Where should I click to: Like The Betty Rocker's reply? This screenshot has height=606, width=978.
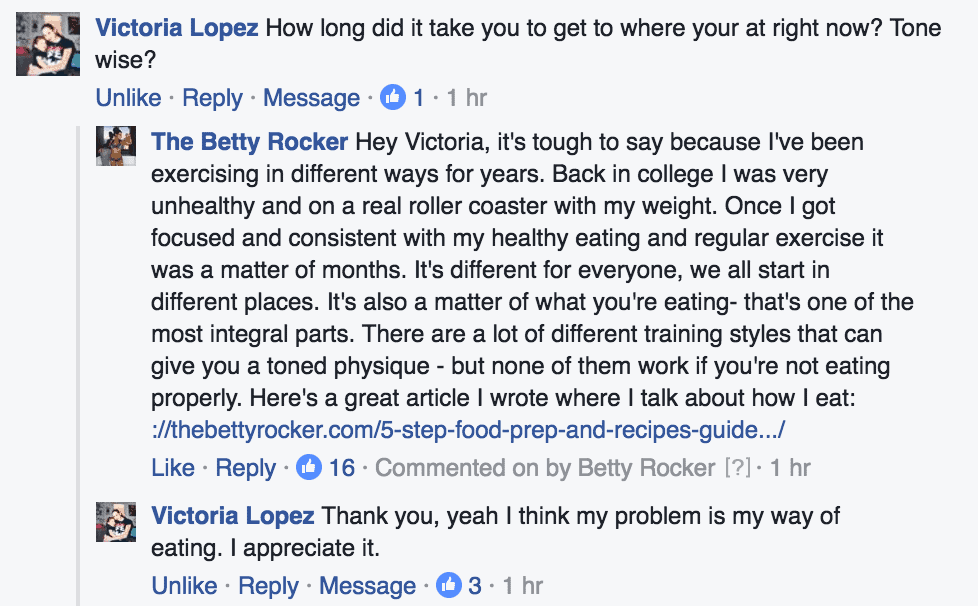[x=173, y=468]
